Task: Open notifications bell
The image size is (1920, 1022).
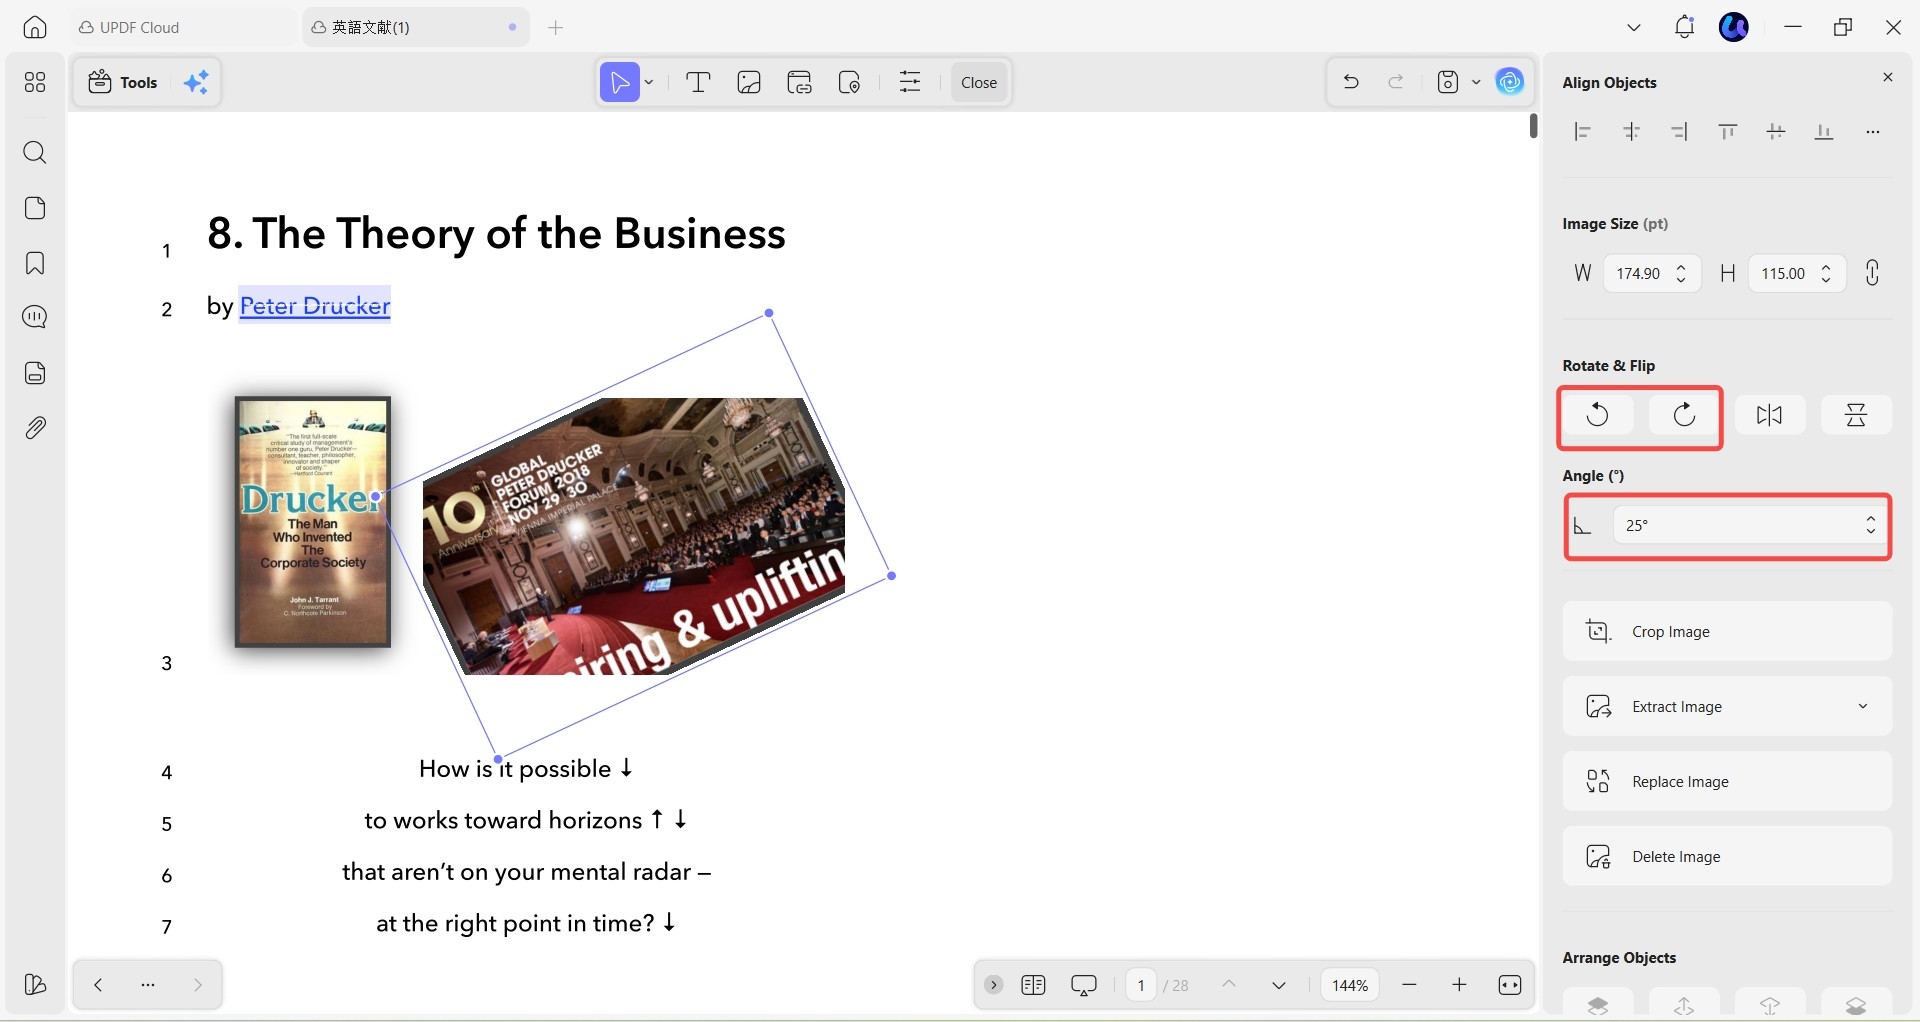Action: pyautogui.click(x=1684, y=27)
